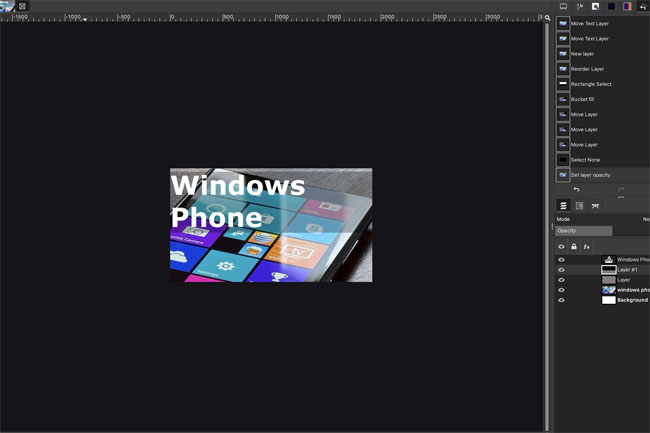The width and height of the screenshot is (650, 433).
Task: Select the Bucket fill history thumbnail
Action: pos(563,99)
